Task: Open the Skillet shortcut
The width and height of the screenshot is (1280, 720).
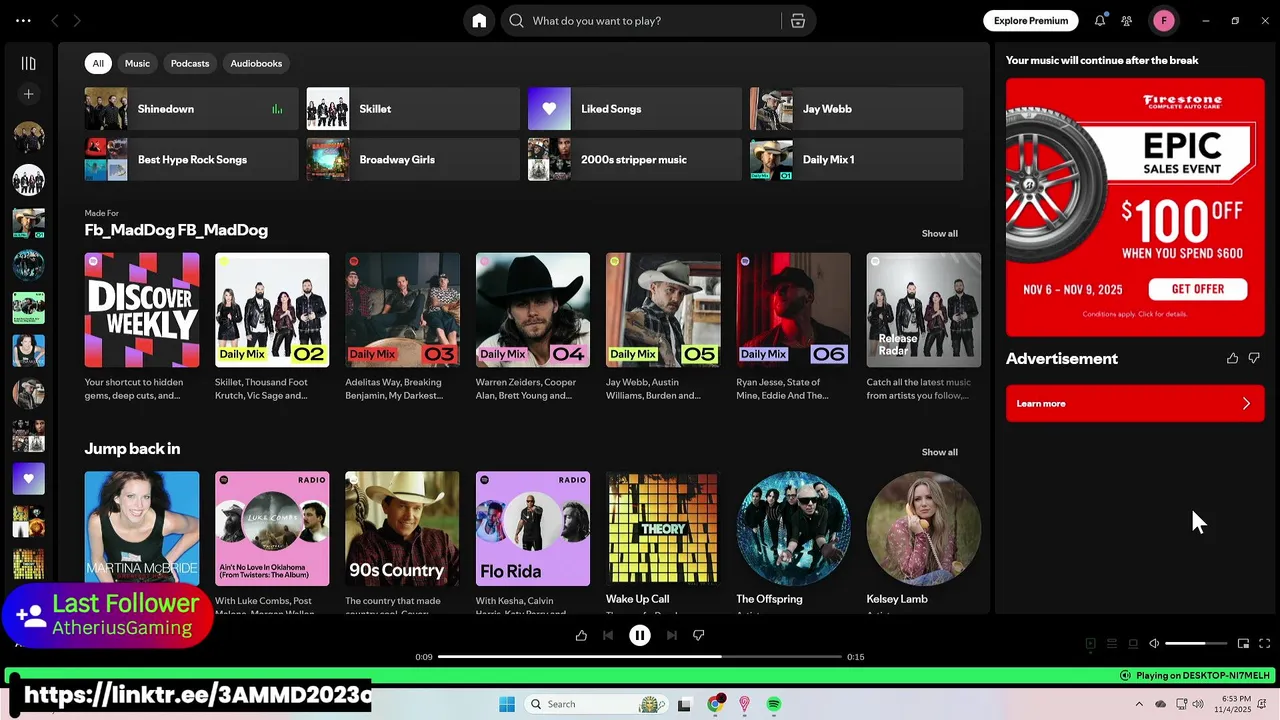Action: [x=413, y=109]
